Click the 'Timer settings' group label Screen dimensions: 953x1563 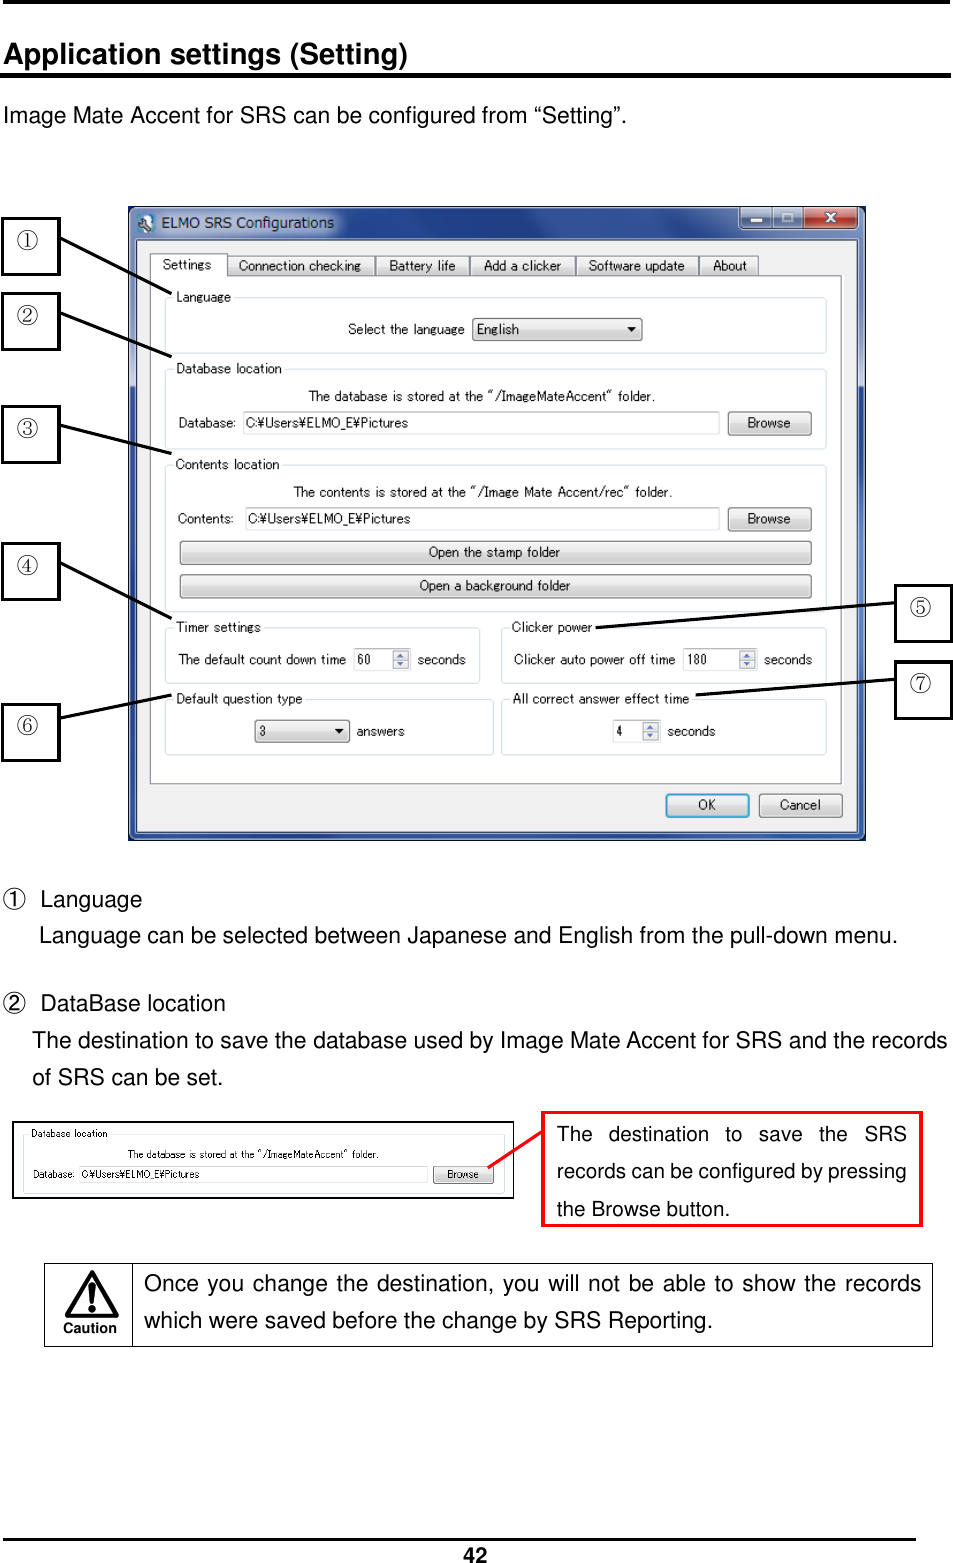click(x=218, y=628)
